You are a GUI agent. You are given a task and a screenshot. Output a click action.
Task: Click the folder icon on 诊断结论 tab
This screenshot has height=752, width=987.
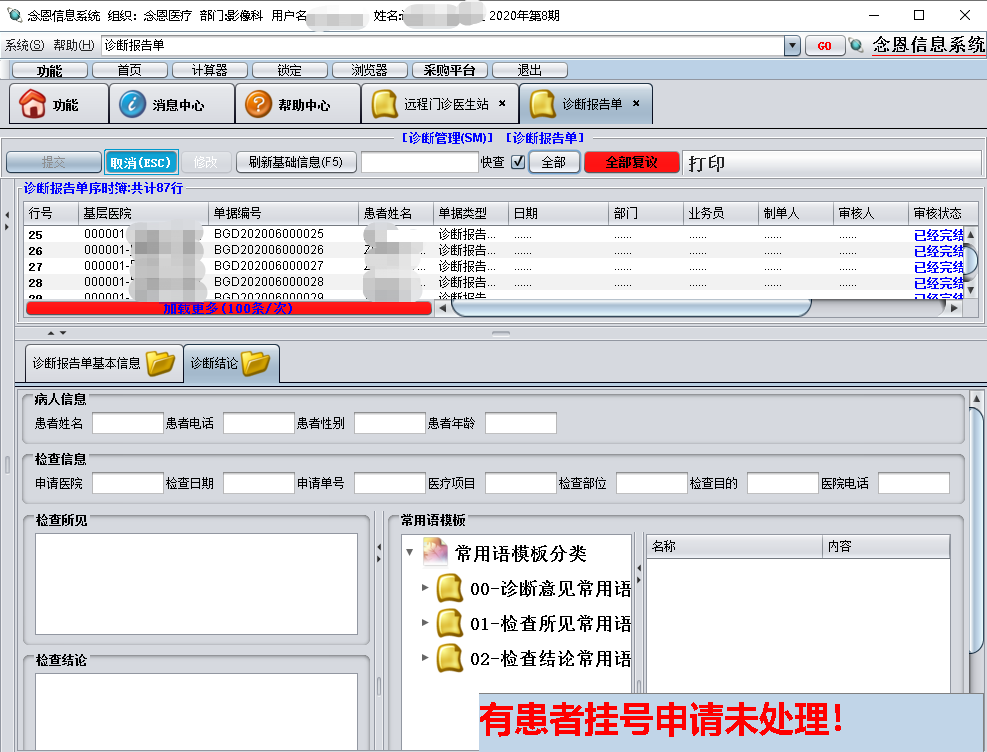[256, 363]
